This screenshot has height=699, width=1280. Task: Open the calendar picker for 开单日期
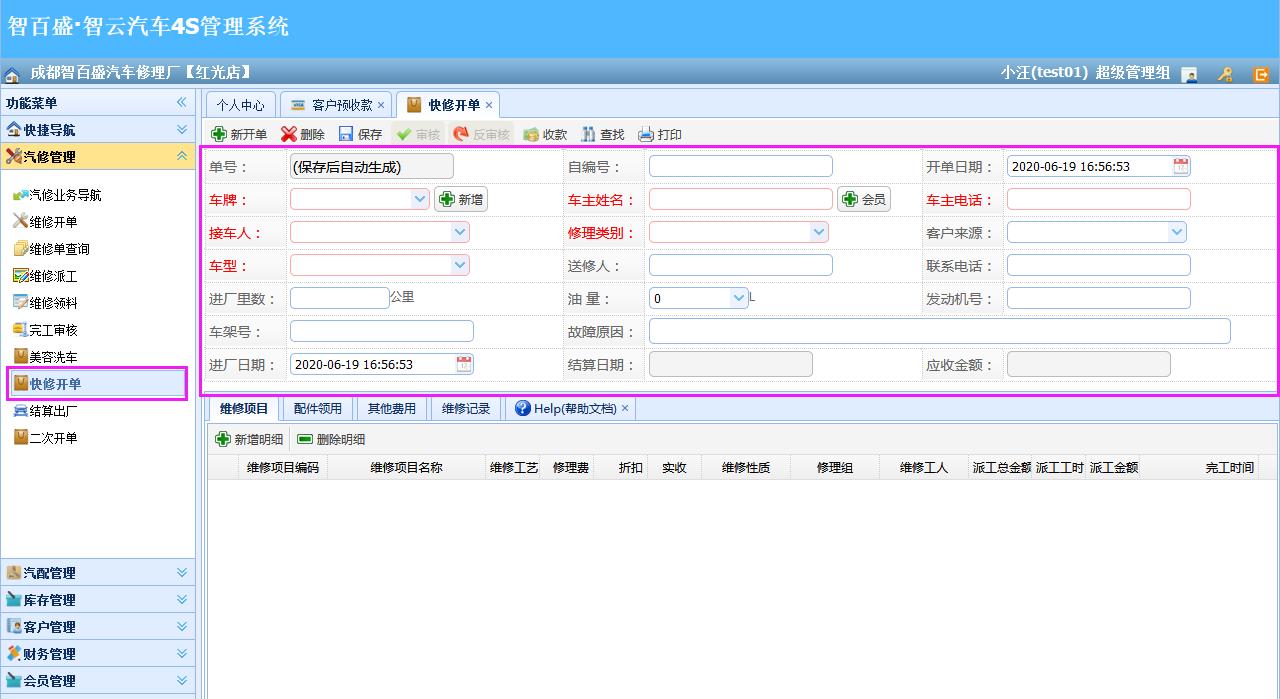1182,165
